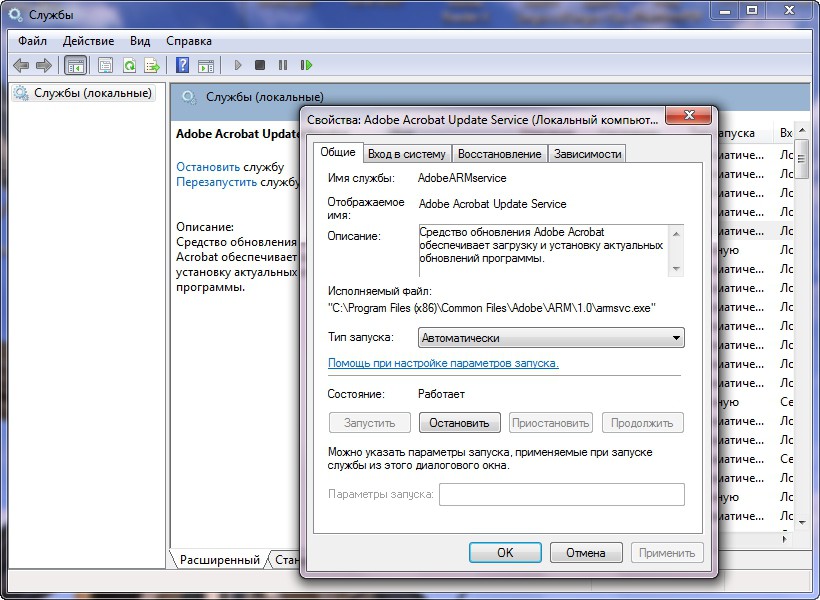
Task: Open the Действие menu
Action: [x=88, y=41]
